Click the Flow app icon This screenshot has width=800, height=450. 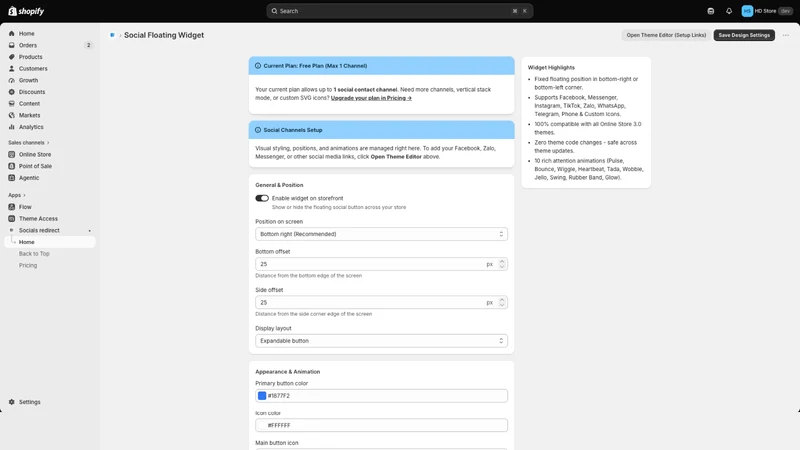click(12, 207)
